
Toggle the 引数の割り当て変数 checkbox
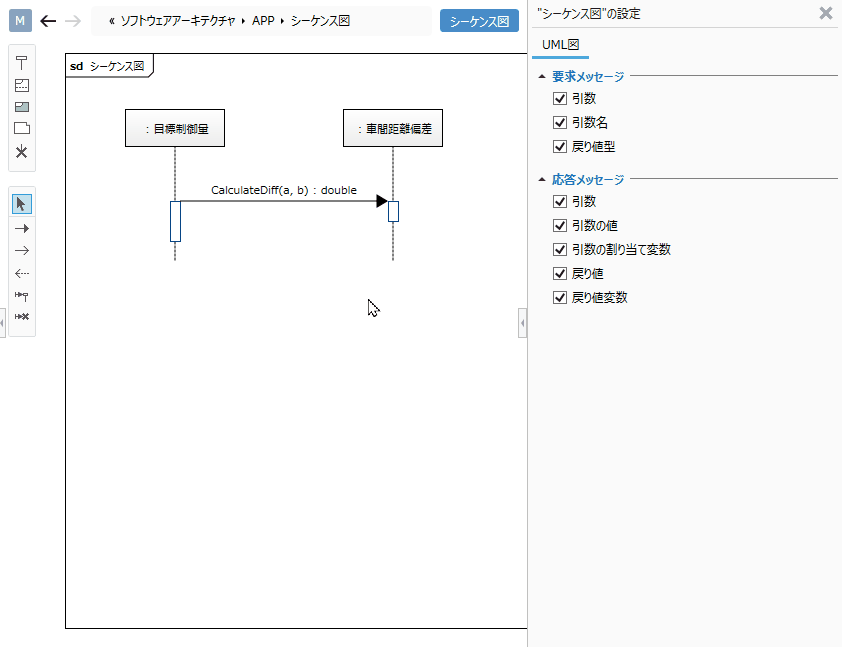click(560, 250)
